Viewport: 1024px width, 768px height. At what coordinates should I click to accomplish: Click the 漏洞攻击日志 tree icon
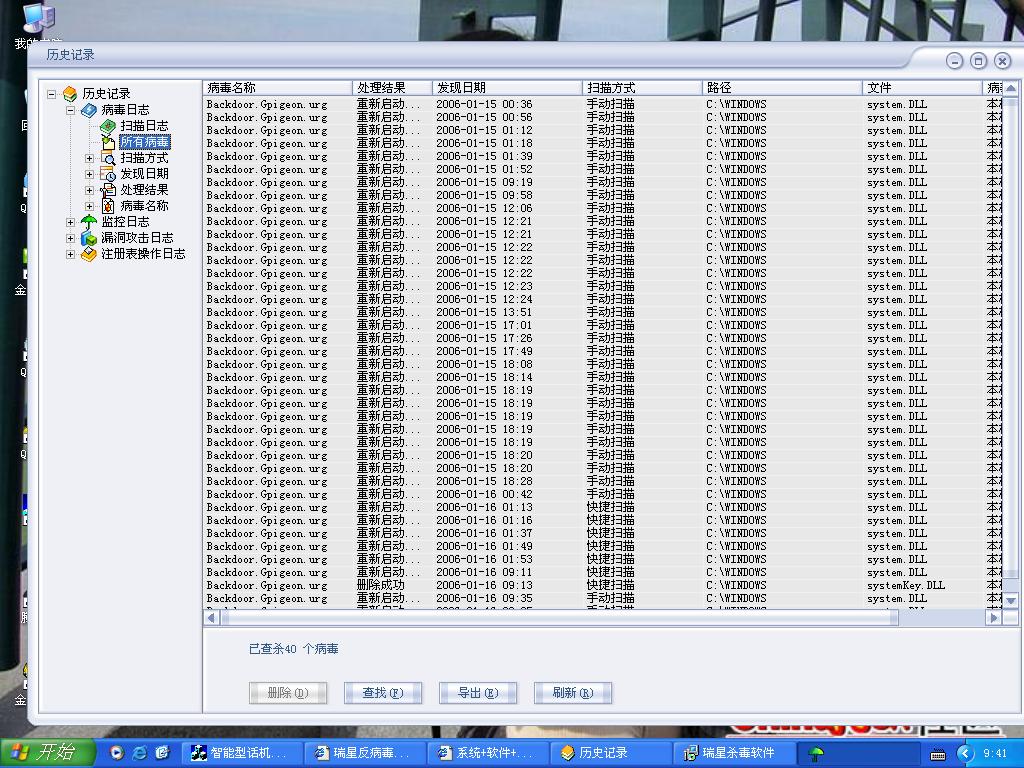pyautogui.click(x=89, y=238)
